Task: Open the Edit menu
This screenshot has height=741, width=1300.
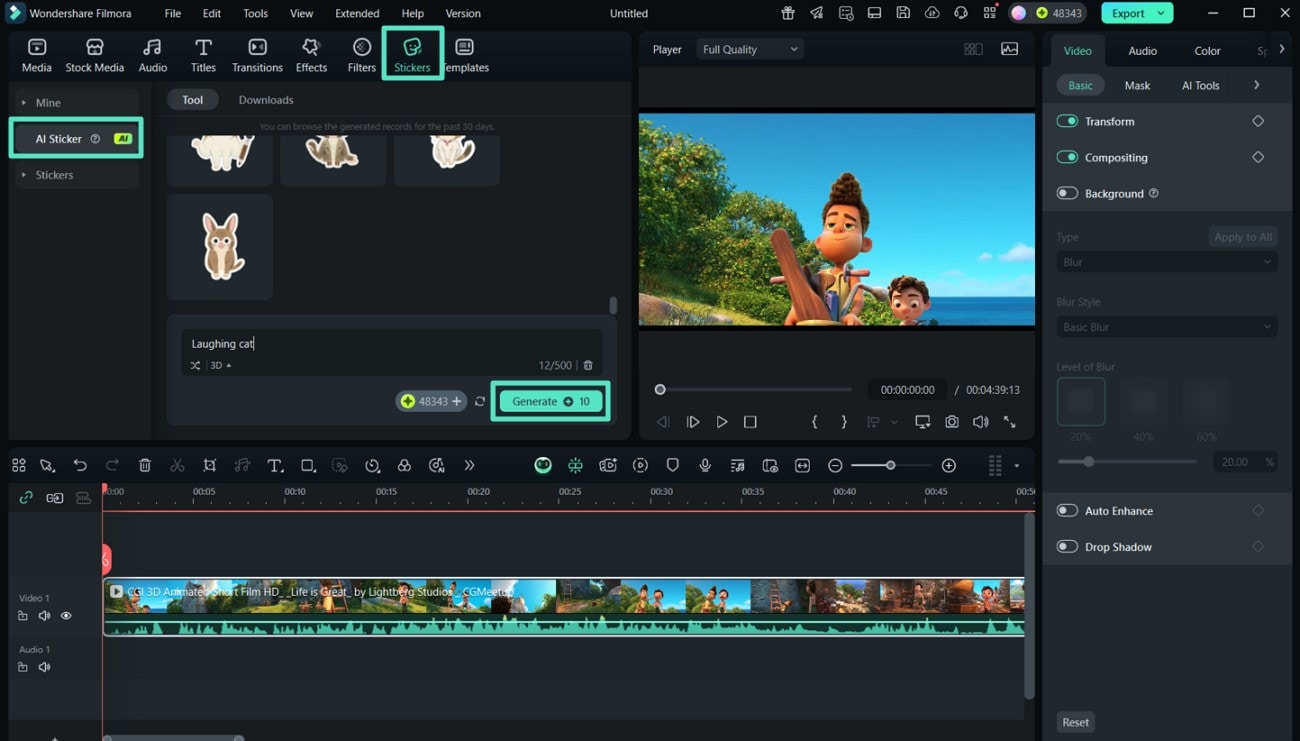Action: 212,13
